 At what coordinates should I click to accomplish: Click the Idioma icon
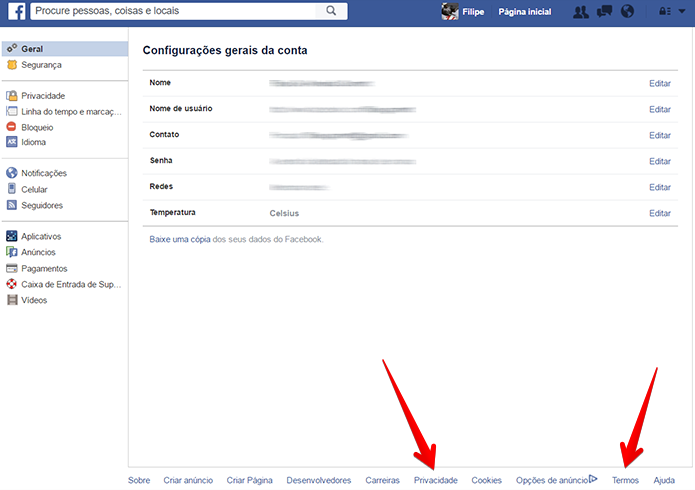point(12,142)
